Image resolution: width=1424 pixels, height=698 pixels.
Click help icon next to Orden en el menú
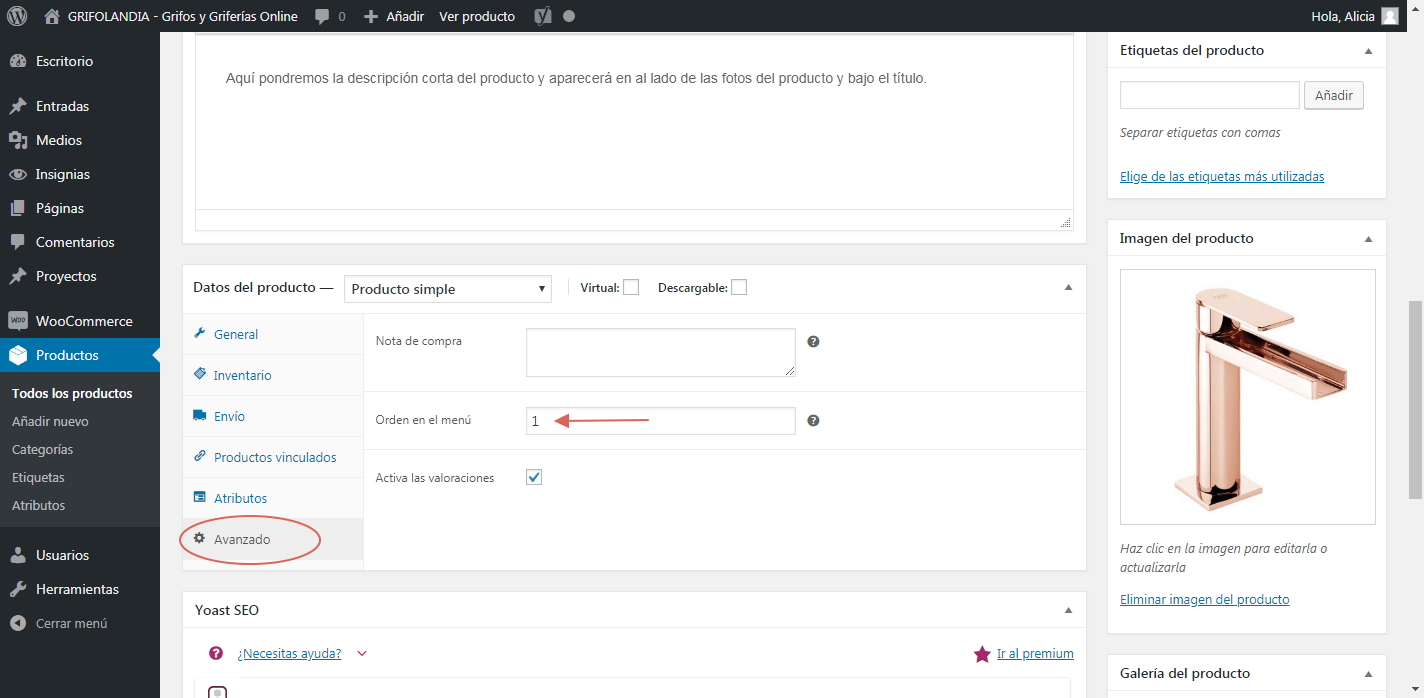(813, 421)
